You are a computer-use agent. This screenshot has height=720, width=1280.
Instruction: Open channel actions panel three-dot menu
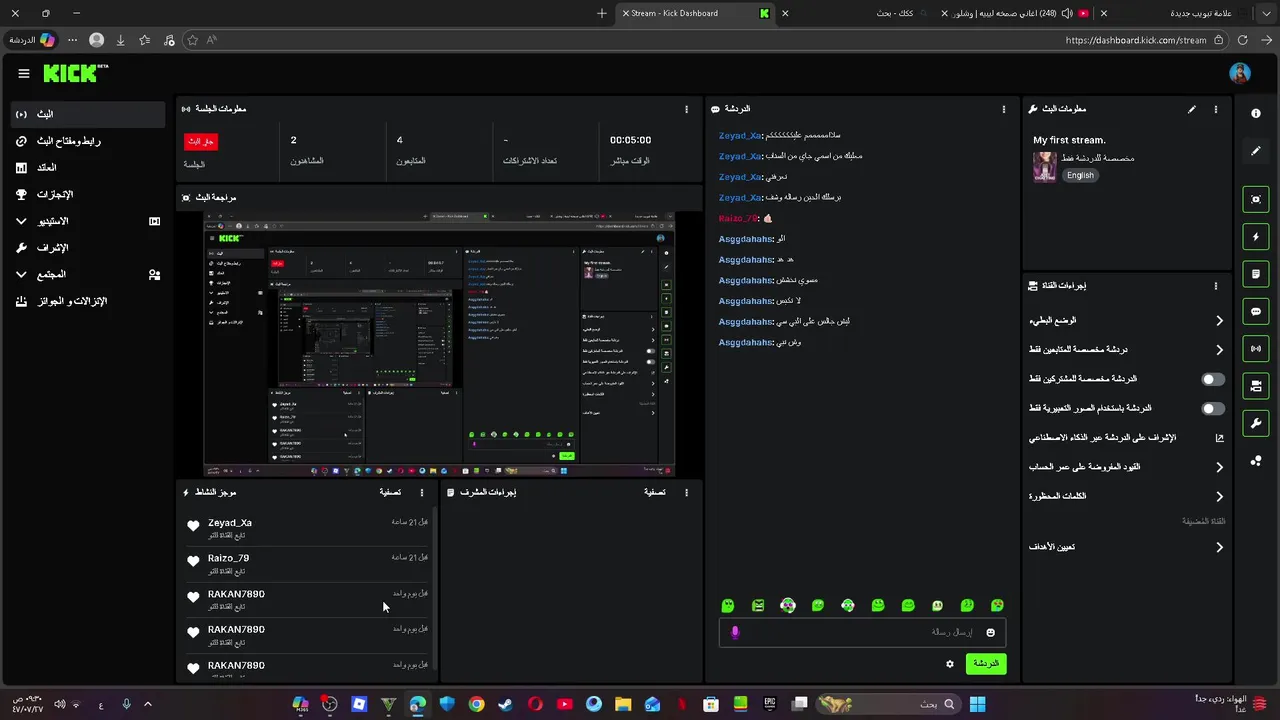(x=1216, y=286)
